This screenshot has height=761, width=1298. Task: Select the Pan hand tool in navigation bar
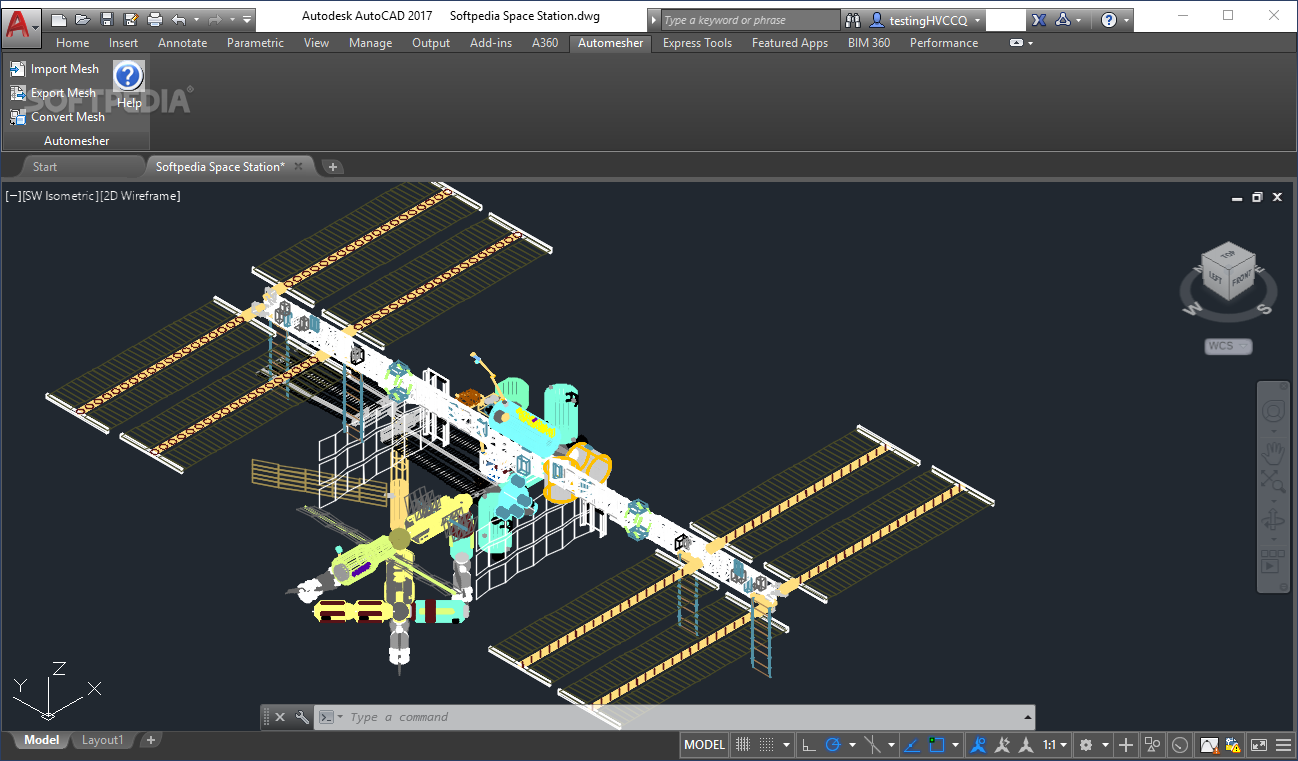tap(1272, 451)
